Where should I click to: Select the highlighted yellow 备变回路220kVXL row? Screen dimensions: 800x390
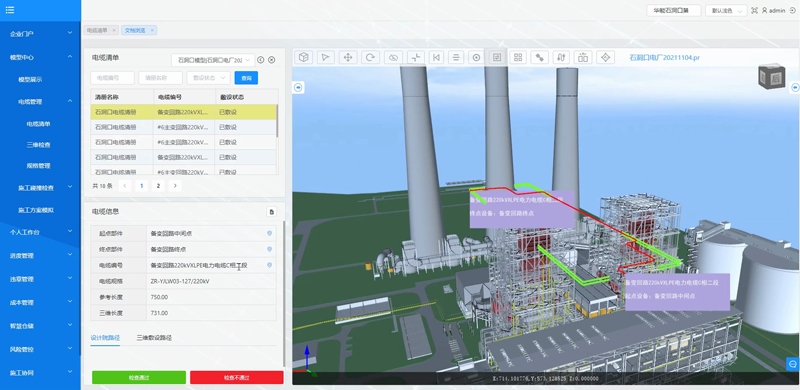pos(184,112)
